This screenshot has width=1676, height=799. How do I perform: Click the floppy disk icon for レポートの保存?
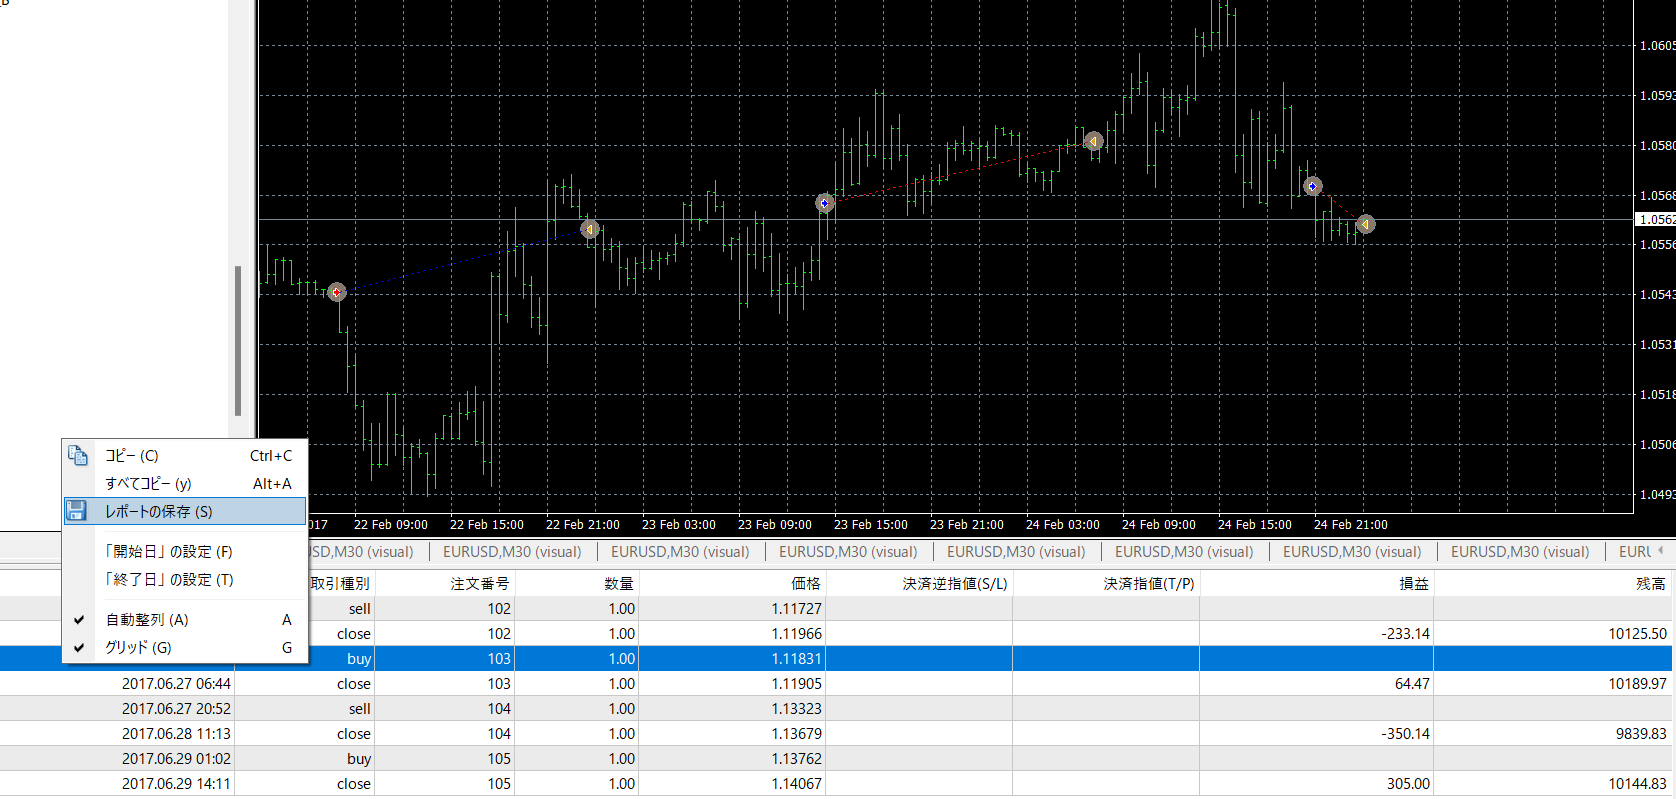coord(76,511)
